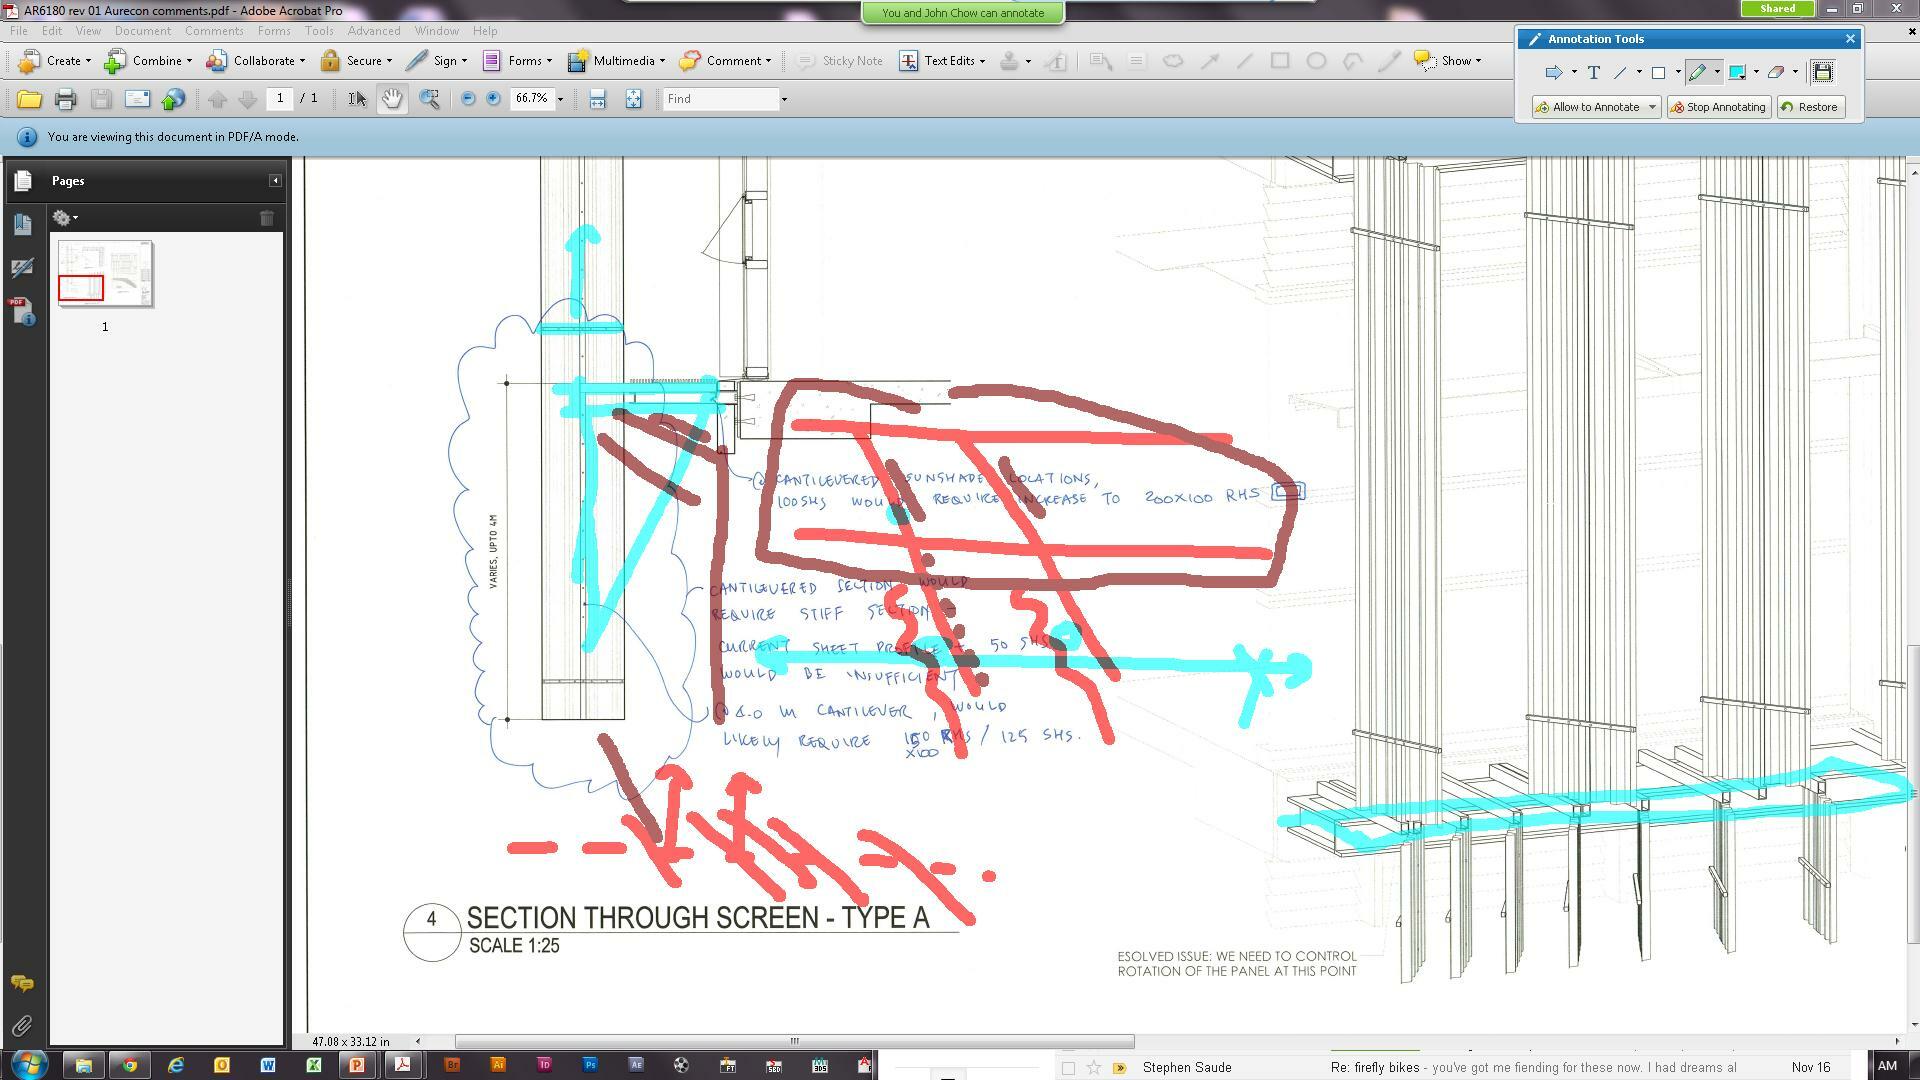Click the Windows Start button

pyautogui.click(x=29, y=1064)
